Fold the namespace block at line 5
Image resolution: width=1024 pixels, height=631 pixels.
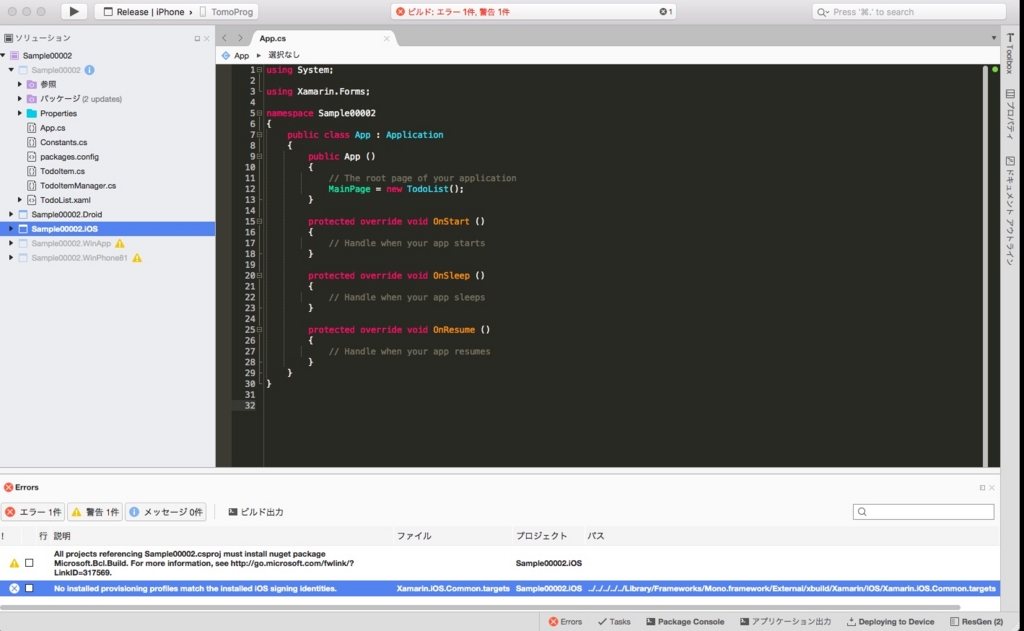(x=259, y=113)
